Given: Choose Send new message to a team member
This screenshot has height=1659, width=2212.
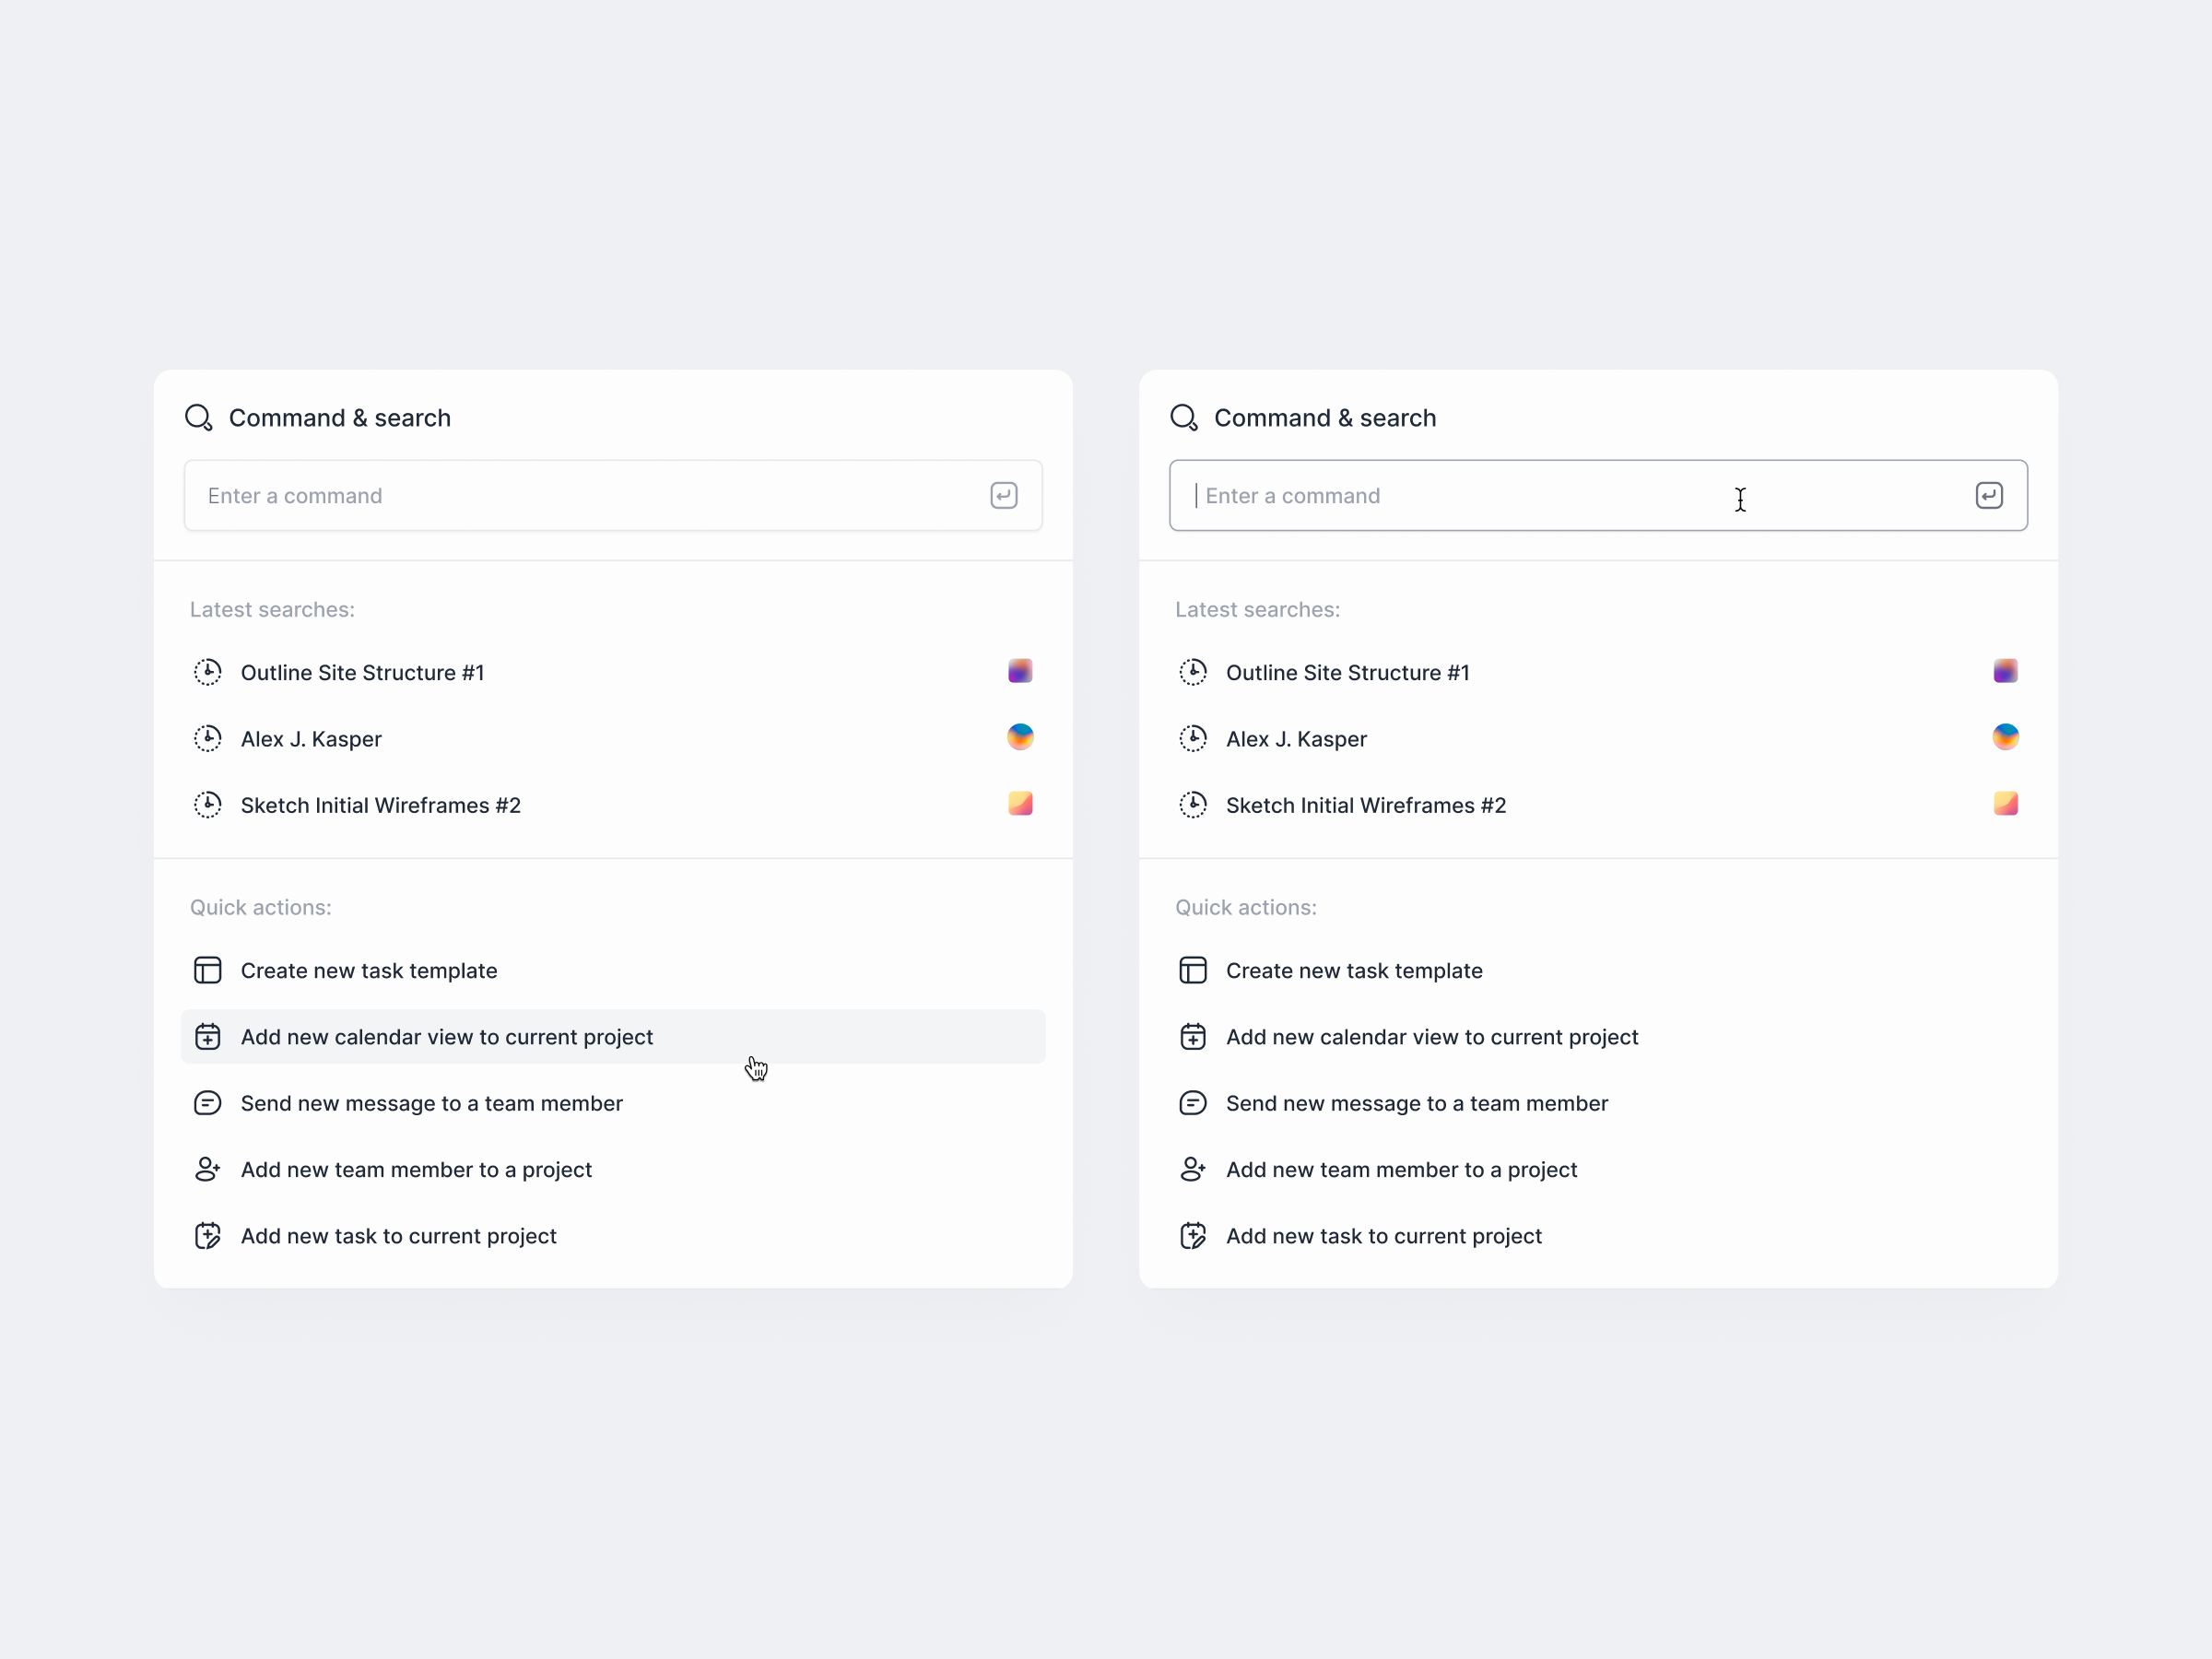Looking at the screenshot, I should (x=430, y=1103).
